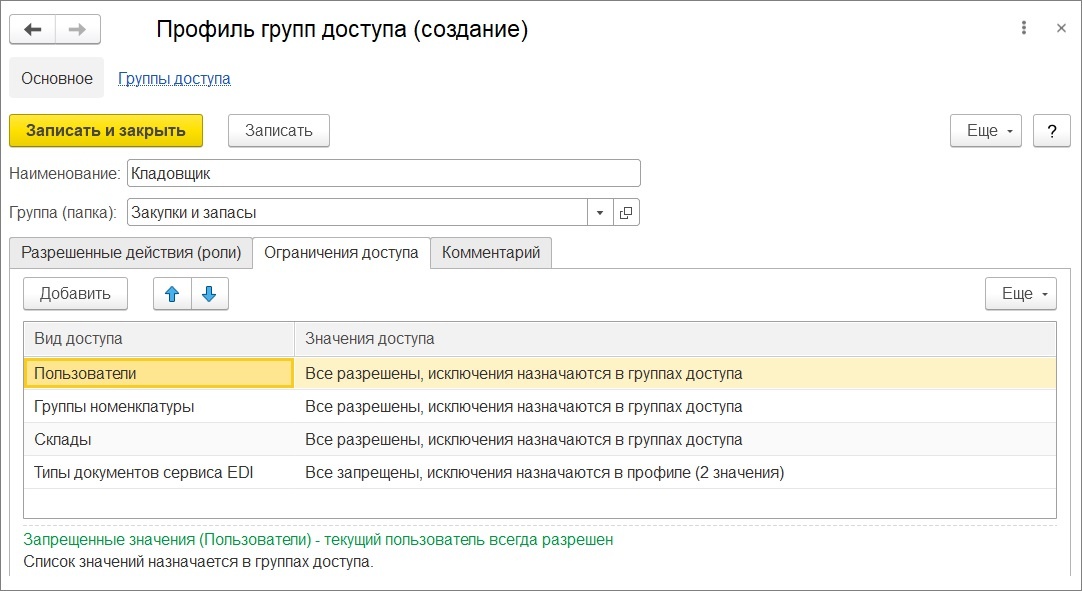The width and height of the screenshot is (1082, 591).
Task: Click the Список значений назначается note
Action: (x=199, y=562)
